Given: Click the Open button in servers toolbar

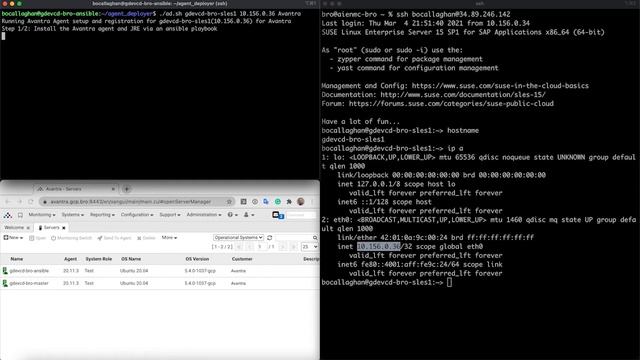Looking at the screenshot, I should pyautogui.click(x=38, y=238).
